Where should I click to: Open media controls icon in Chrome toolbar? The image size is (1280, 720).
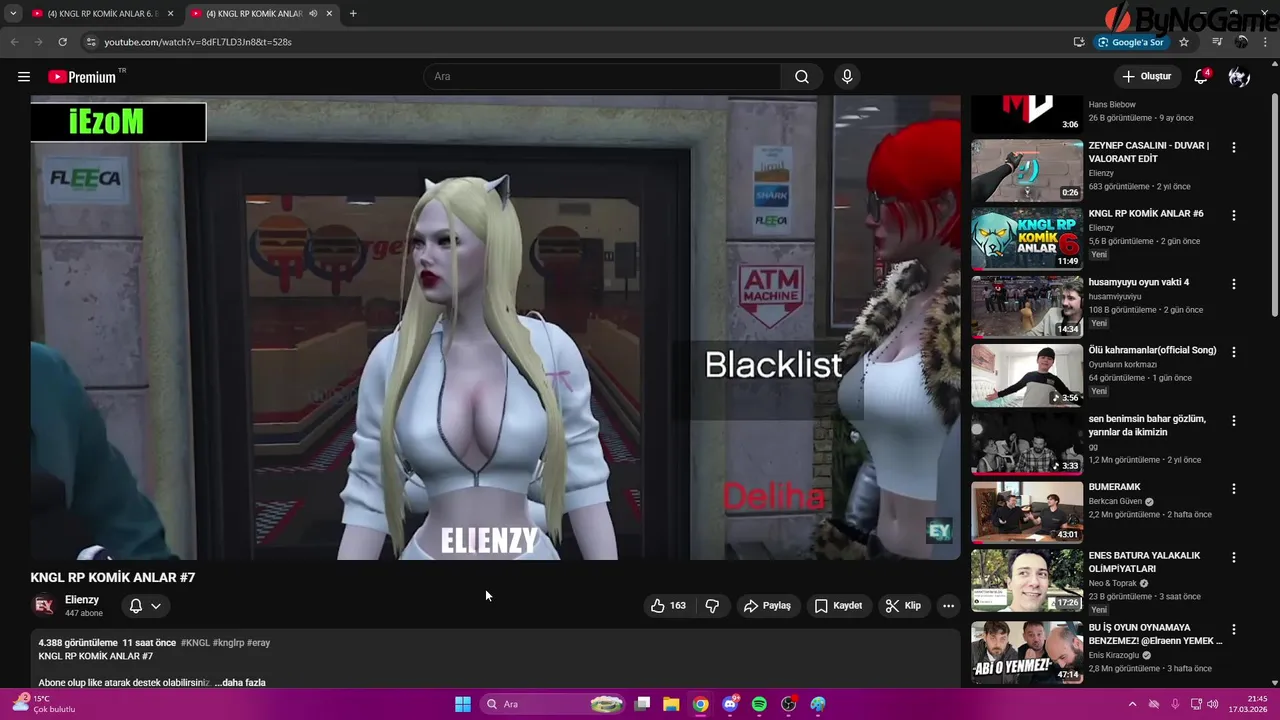[1217, 42]
